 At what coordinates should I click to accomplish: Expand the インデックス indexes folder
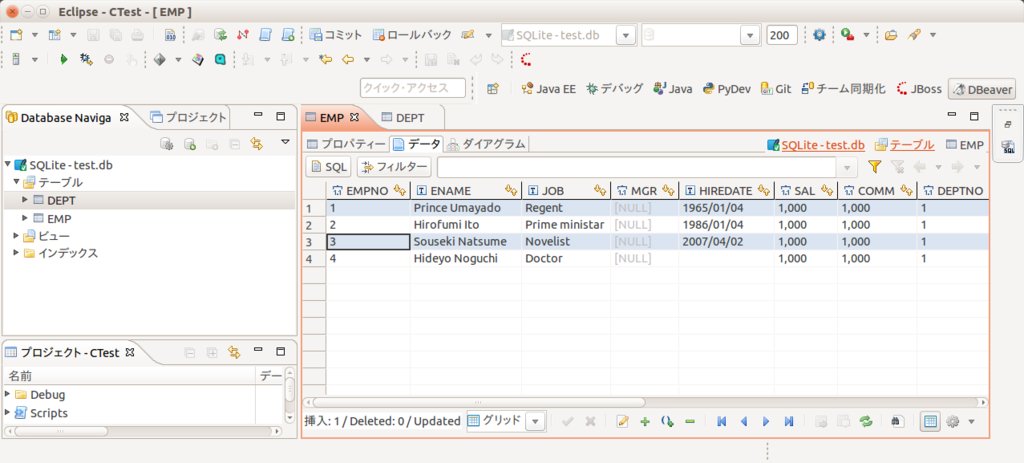[16, 253]
